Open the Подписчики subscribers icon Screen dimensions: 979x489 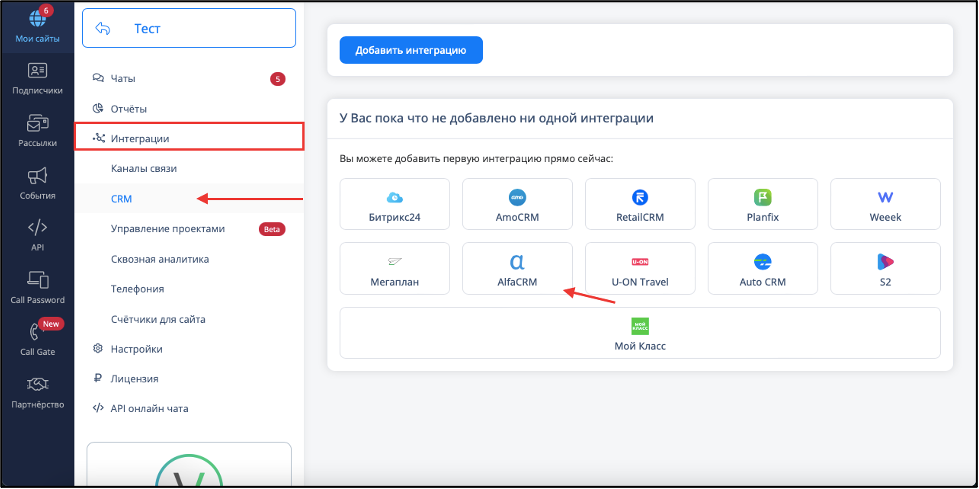point(38,71)
